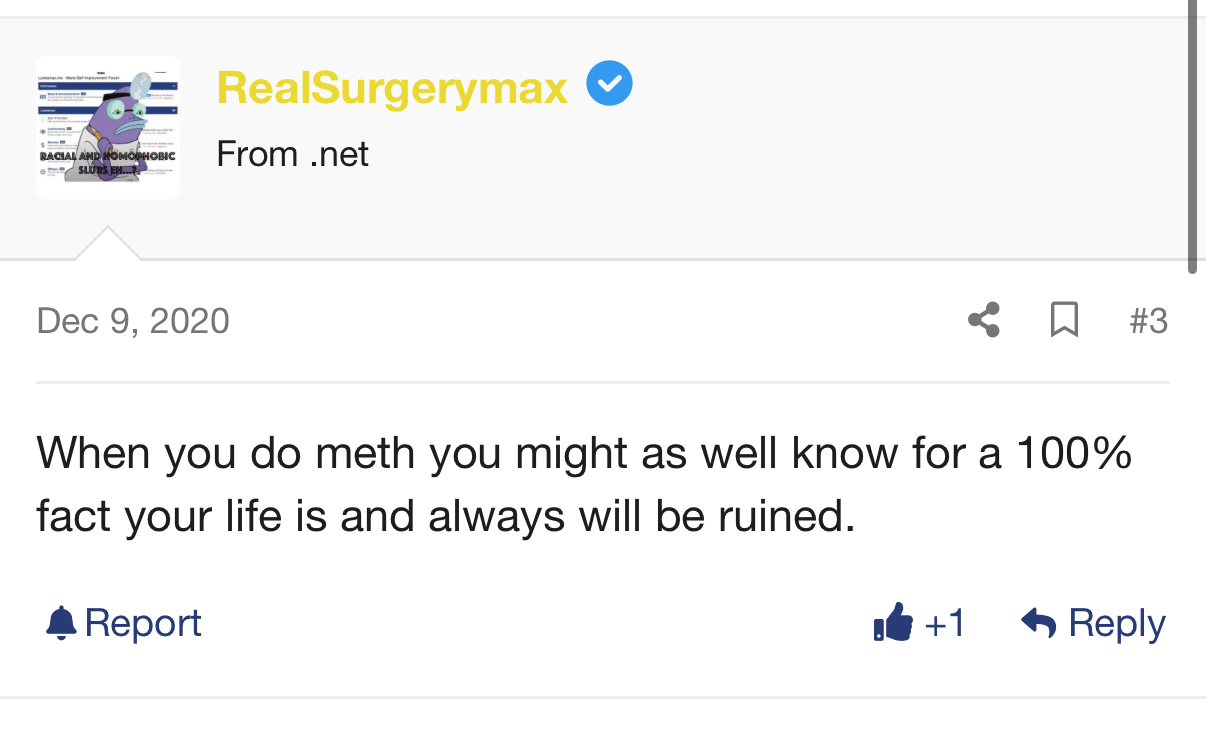This screenshot has height=735, width=1206.
Task: Click the share icon on post #3
Action: click(x=984, y=320)
